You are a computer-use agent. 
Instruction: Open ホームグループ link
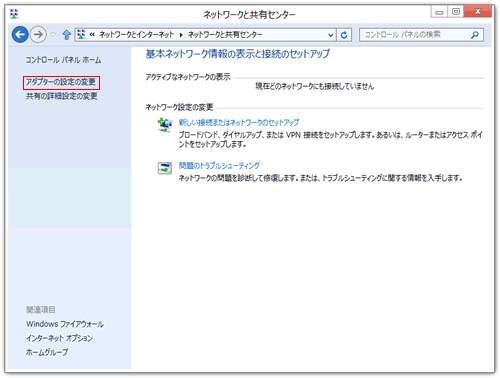(47, 352)
